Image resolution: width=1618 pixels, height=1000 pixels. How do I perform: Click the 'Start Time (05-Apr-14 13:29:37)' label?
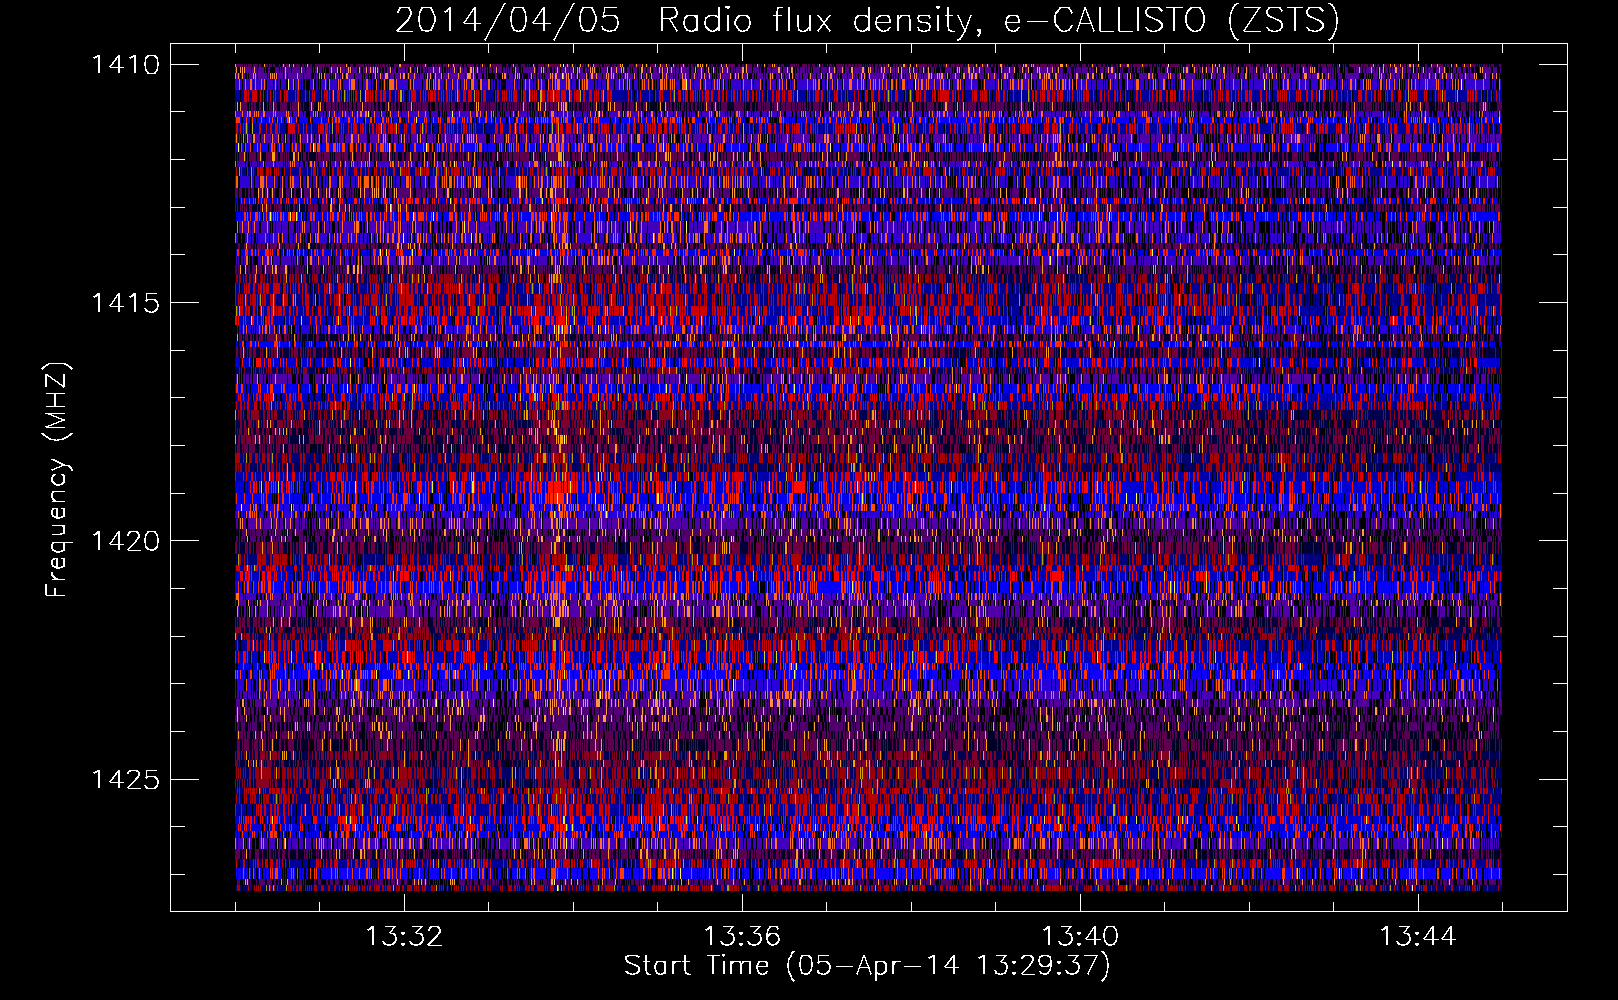(x=867, y=966)
